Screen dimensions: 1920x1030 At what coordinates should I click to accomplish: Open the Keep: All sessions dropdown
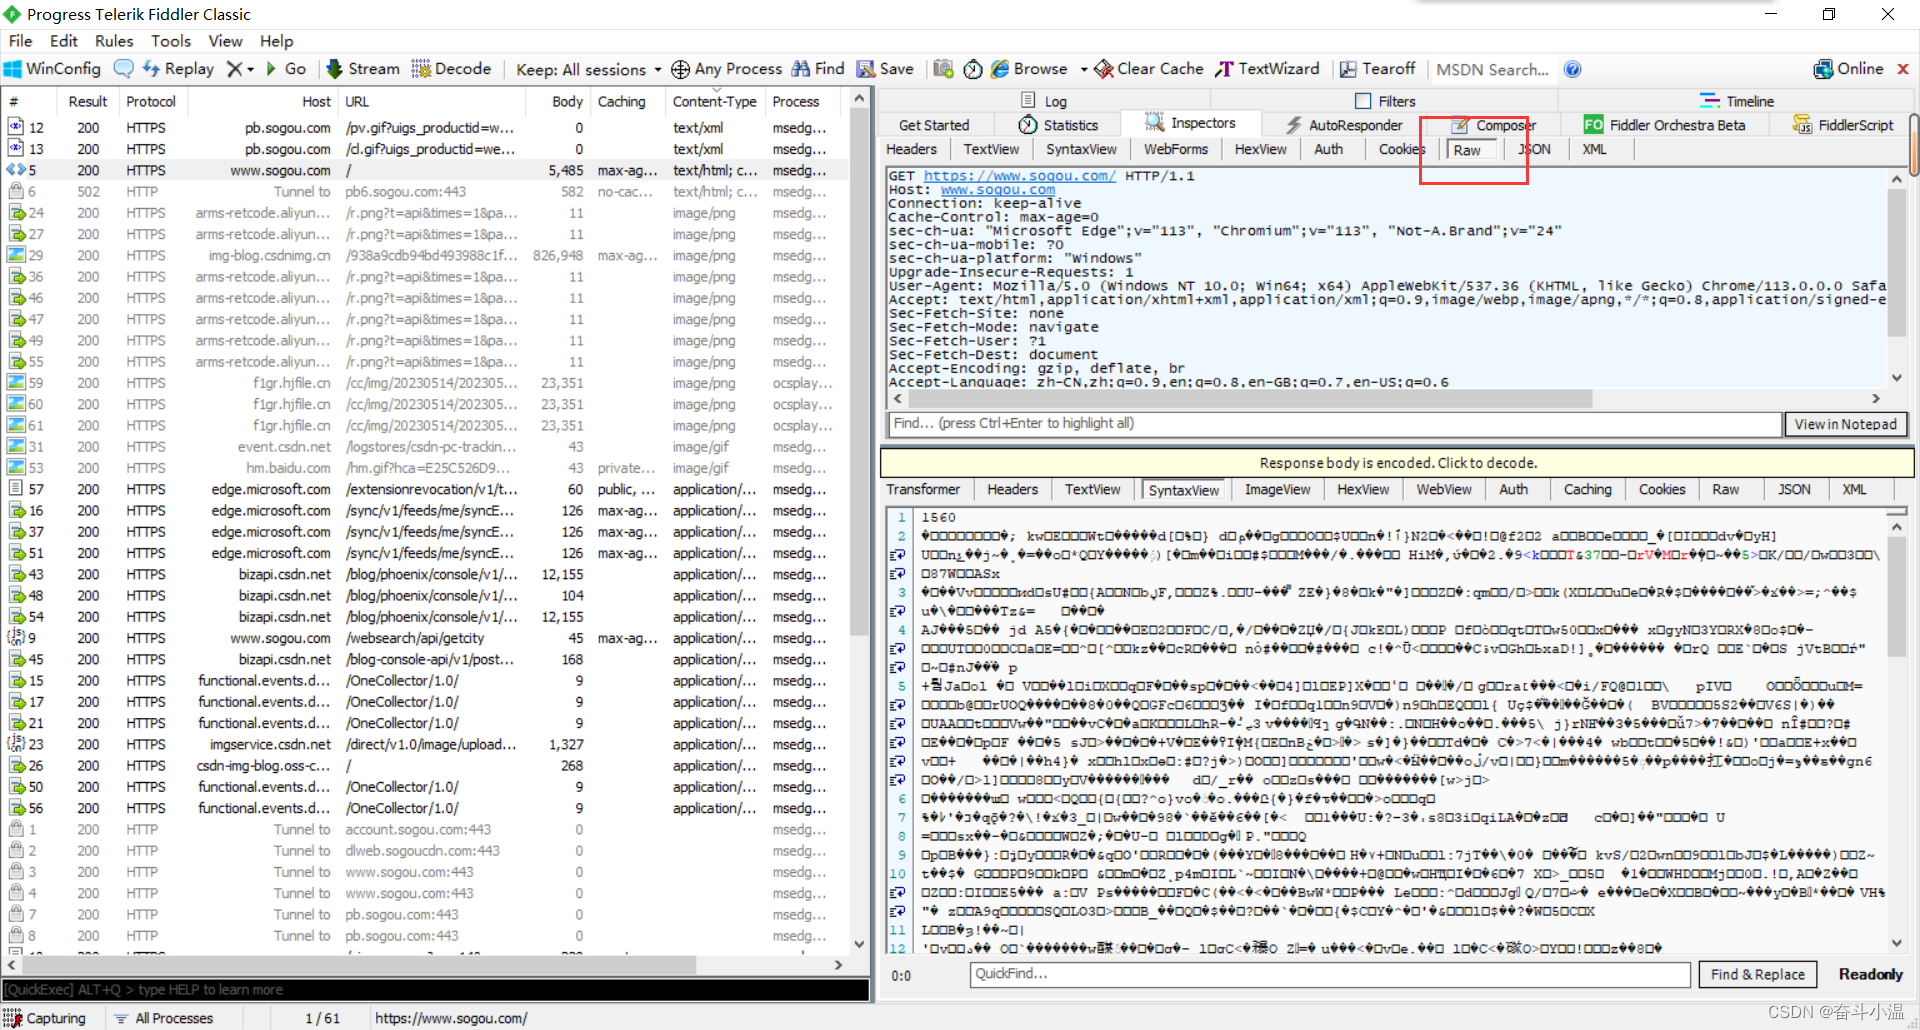click(588, 69)
